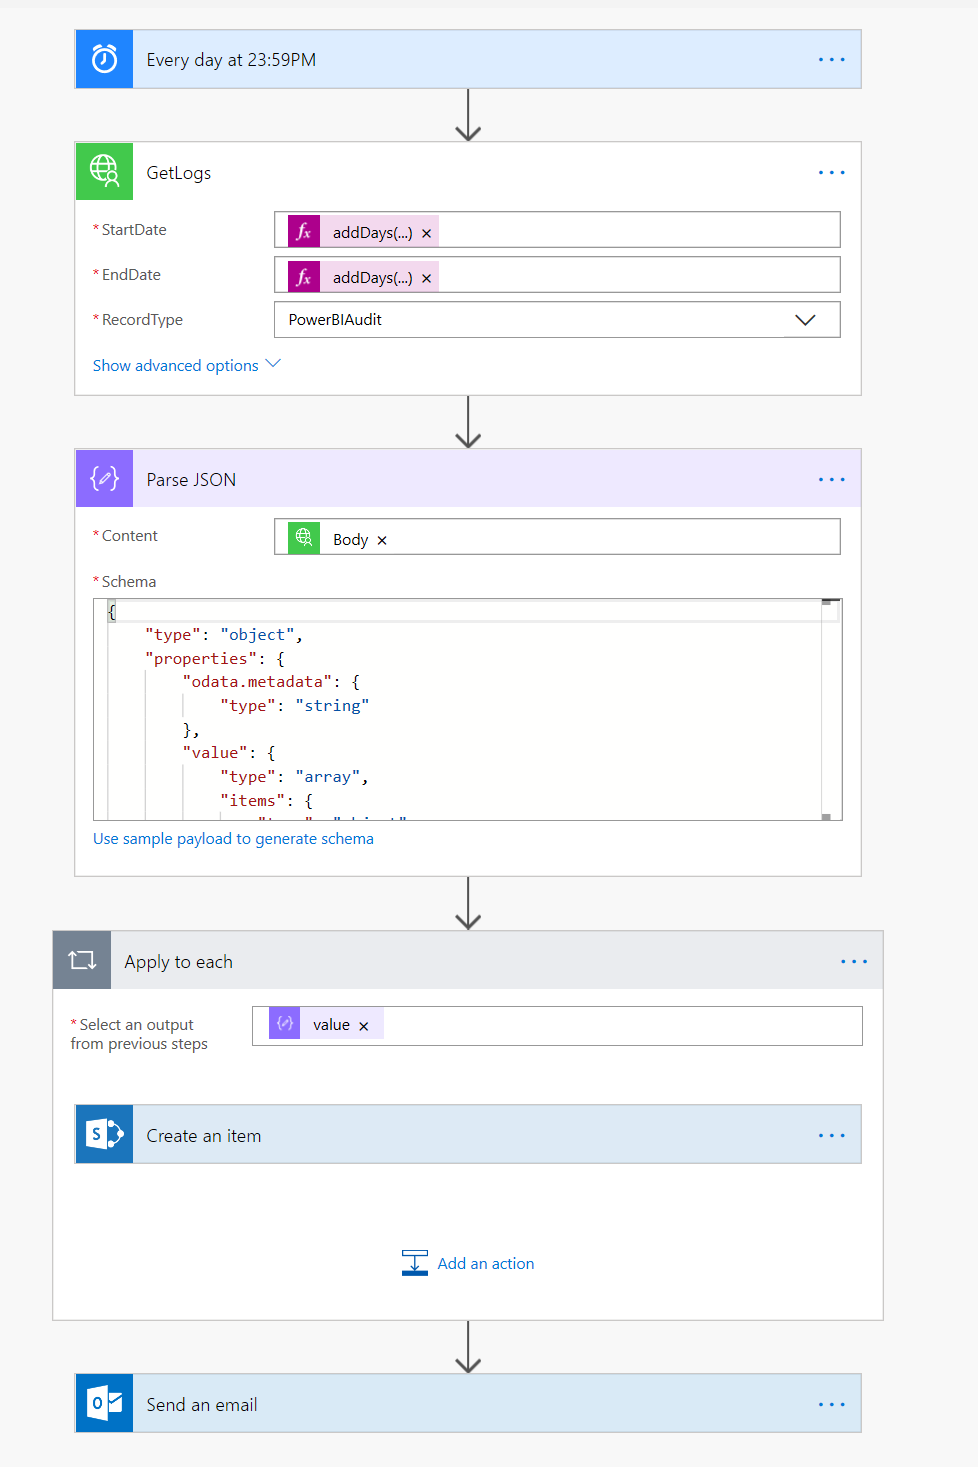Click Use sample payload to generate schema

[233, 839]
